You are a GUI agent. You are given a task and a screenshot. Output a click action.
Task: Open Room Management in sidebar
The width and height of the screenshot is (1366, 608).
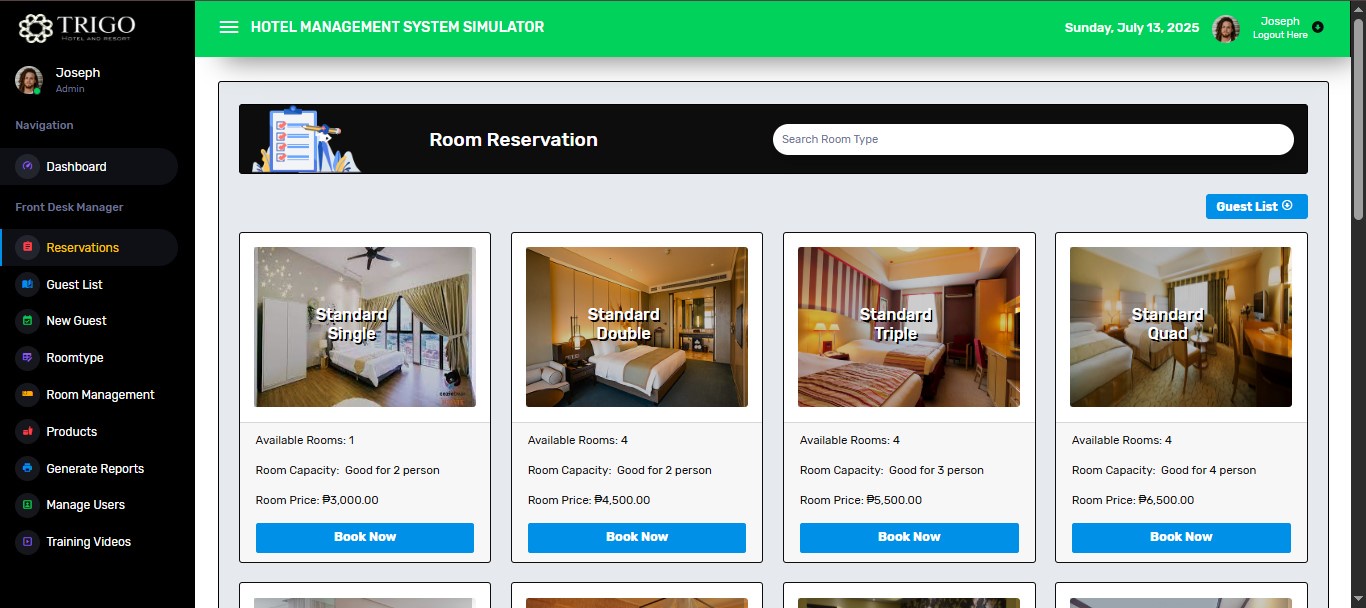90,395
